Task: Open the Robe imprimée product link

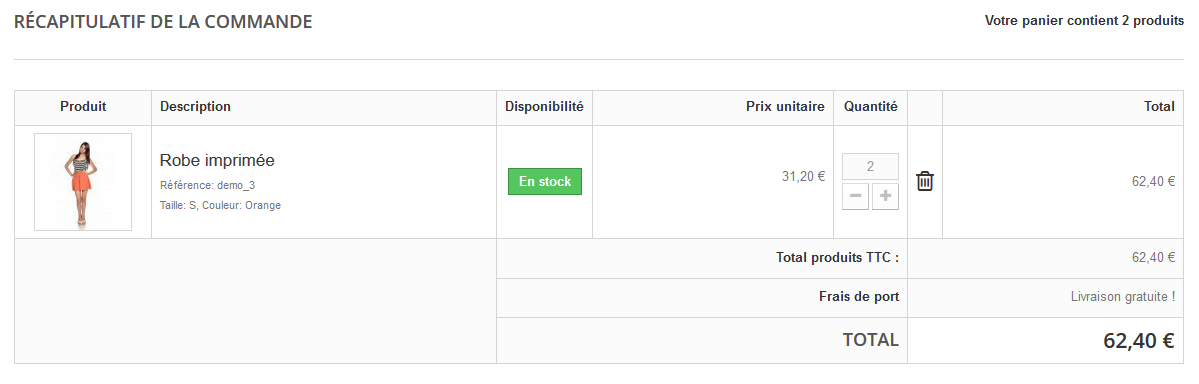Action: pos(217,160)
